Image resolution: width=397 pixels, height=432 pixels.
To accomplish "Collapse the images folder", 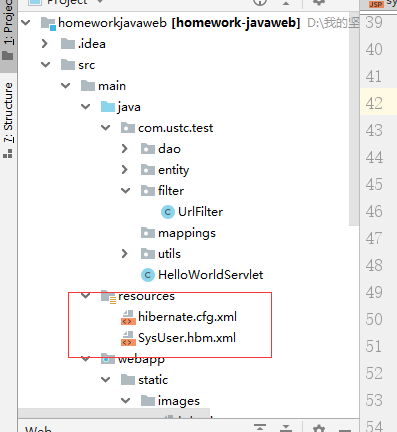I will tap(126, 401).
